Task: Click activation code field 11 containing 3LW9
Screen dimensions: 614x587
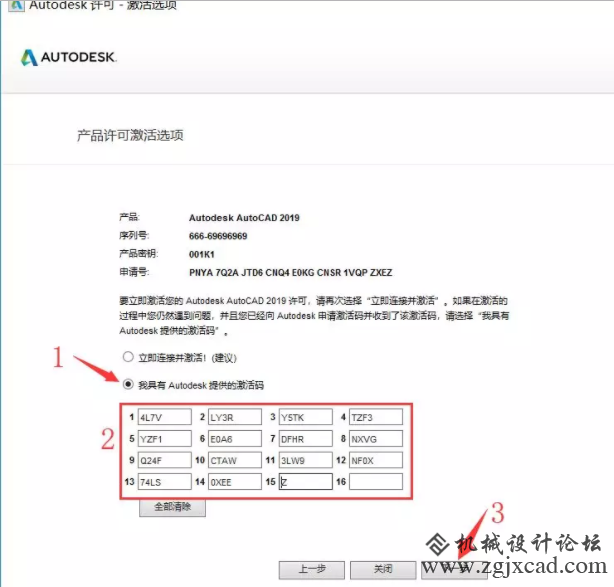Action: click(x=305, y=460)
